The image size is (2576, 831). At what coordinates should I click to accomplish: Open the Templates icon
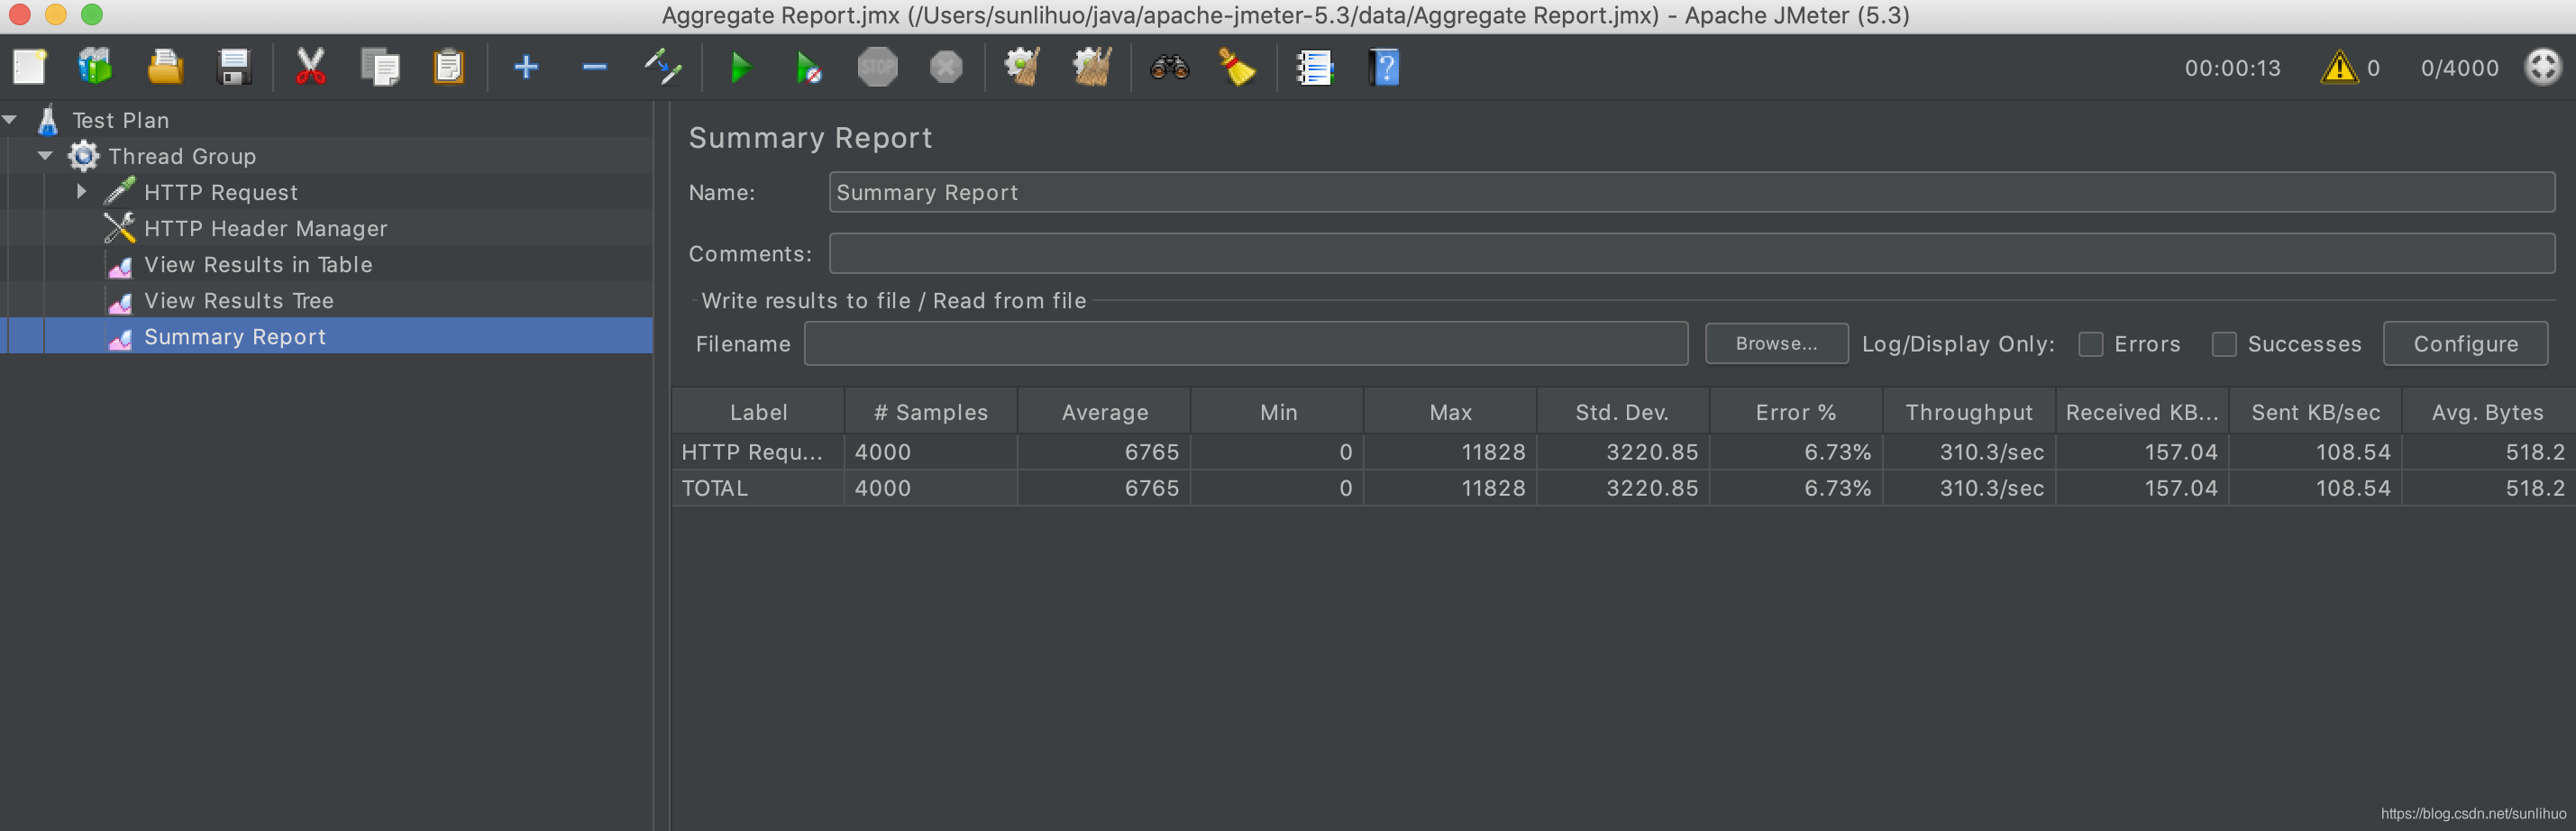tap(96, 68)
